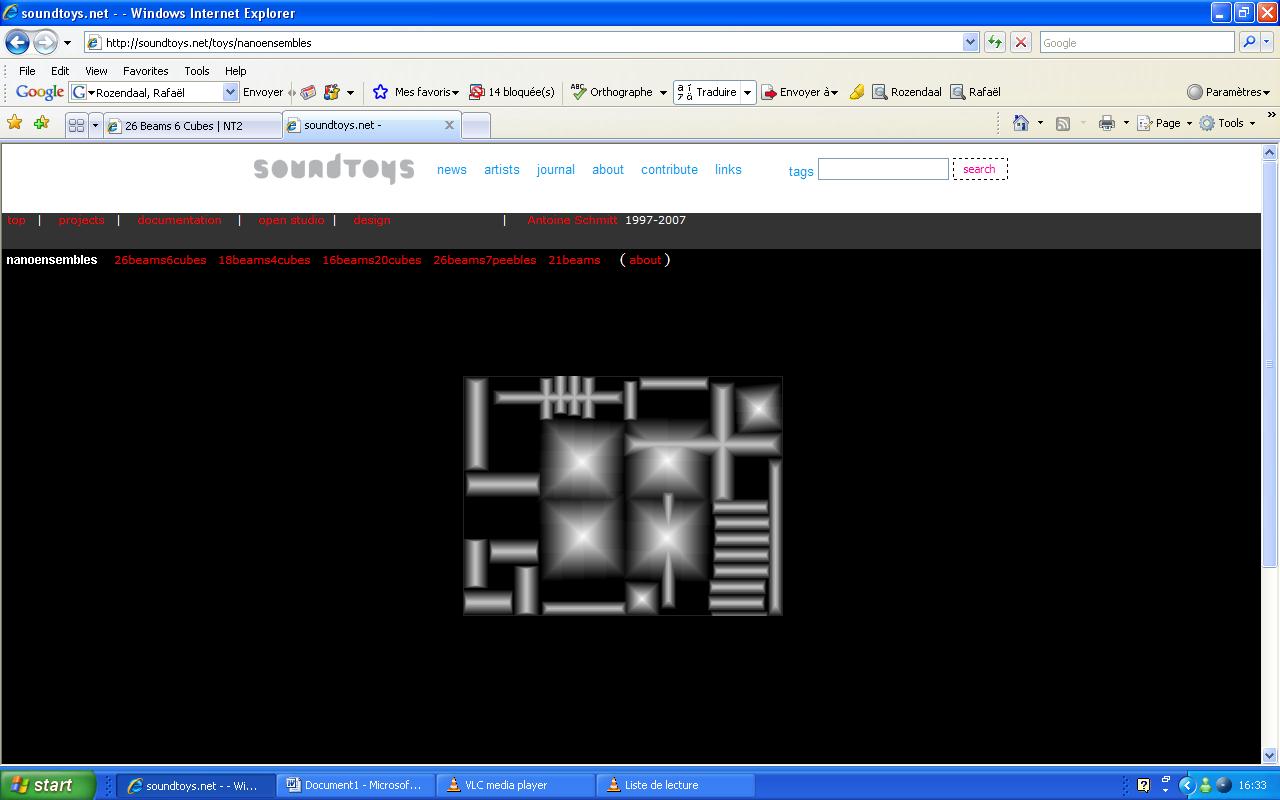Viewport: 1280px width, 800px height.
Task: Click the soundtoys logo
Action: [x=334, y=168]
